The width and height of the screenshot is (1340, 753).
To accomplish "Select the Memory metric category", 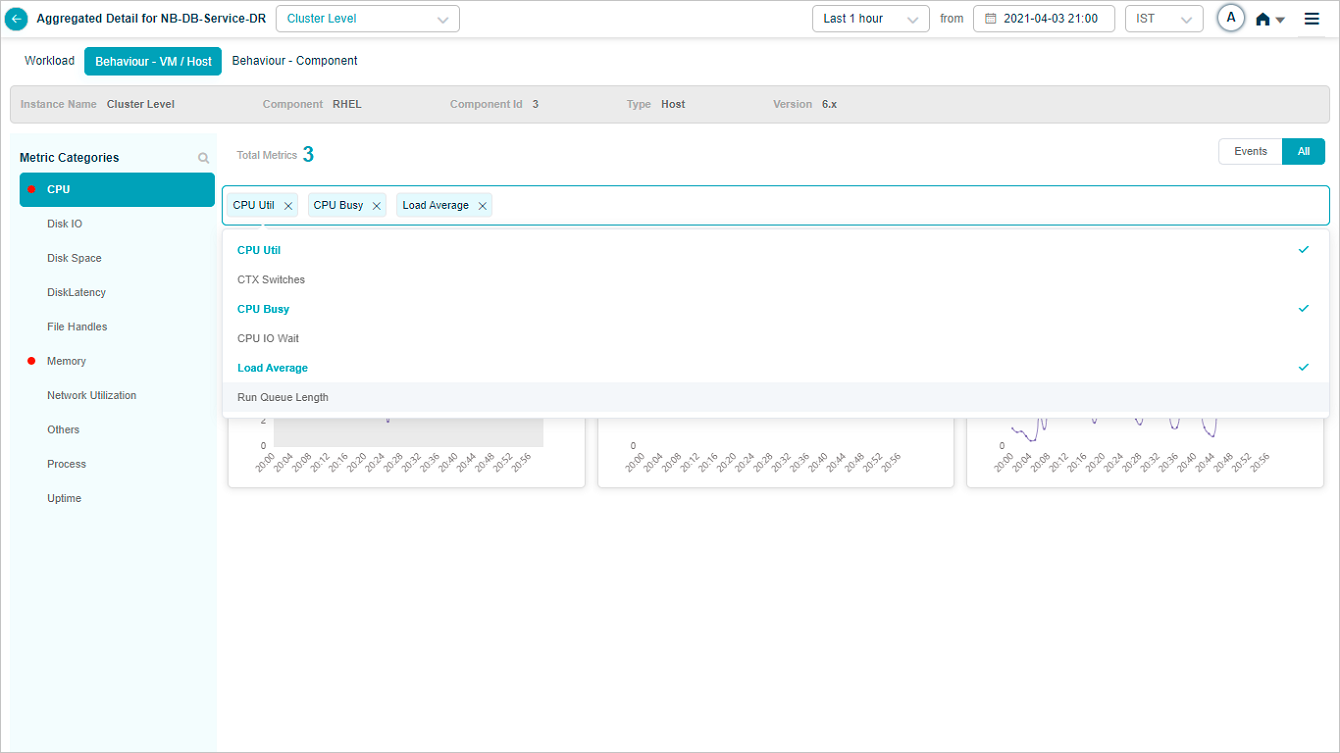I will (x=66, y=361).
